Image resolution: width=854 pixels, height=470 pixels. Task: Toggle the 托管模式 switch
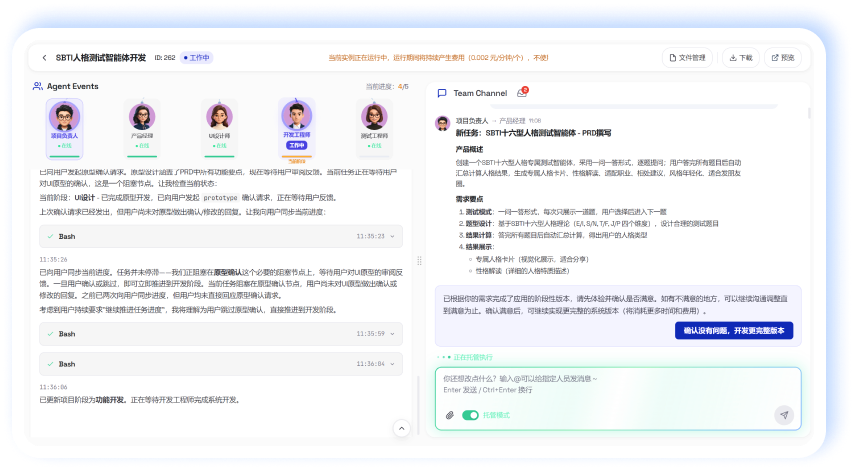(x=470, y=415)
